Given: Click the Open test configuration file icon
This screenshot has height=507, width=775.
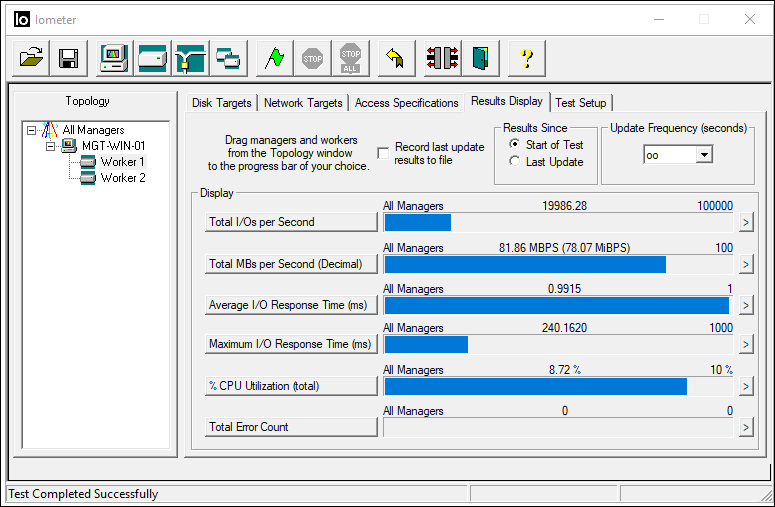Looking at the screenshot, I should 32,58.
